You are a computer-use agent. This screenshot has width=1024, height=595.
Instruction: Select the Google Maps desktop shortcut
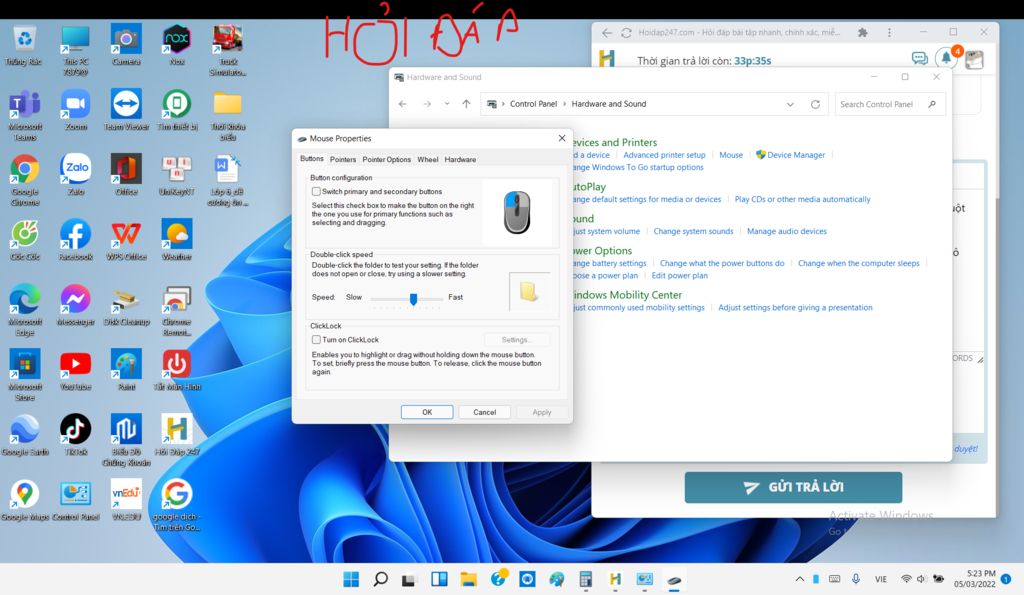click(x=25, y=500)
